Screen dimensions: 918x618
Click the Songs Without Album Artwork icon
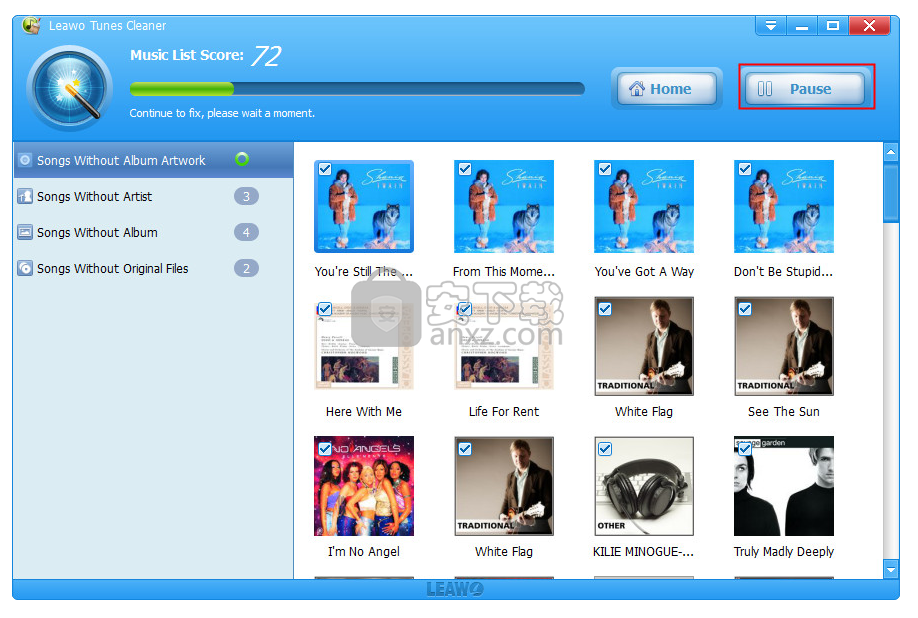coord(25,160)
